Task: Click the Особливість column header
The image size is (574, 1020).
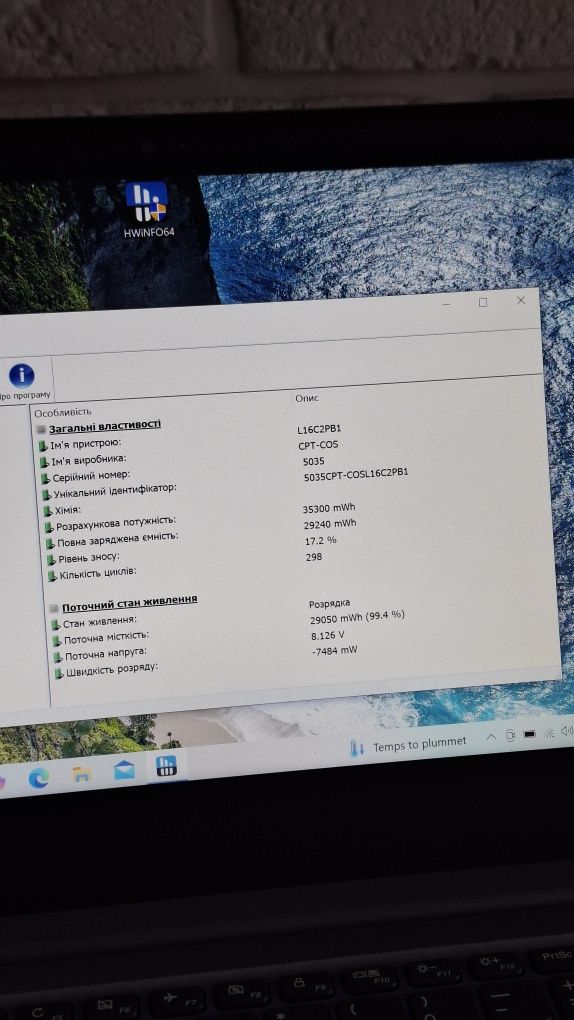Action: pos(63,412)
